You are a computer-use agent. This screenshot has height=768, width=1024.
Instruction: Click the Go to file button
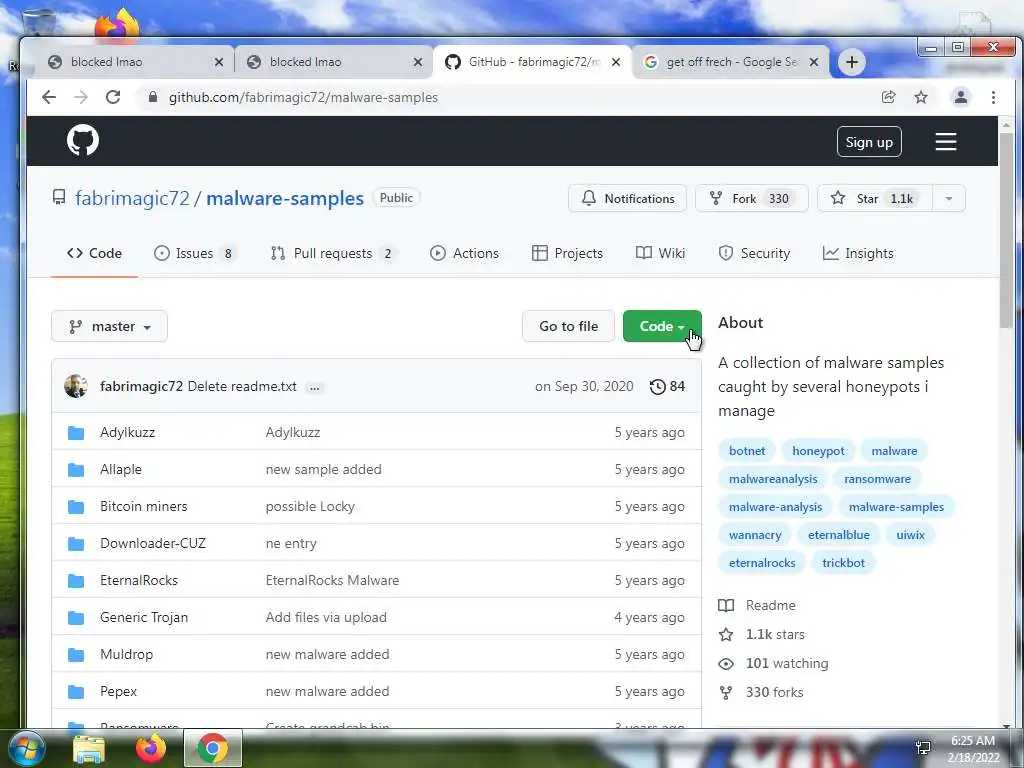568,326
